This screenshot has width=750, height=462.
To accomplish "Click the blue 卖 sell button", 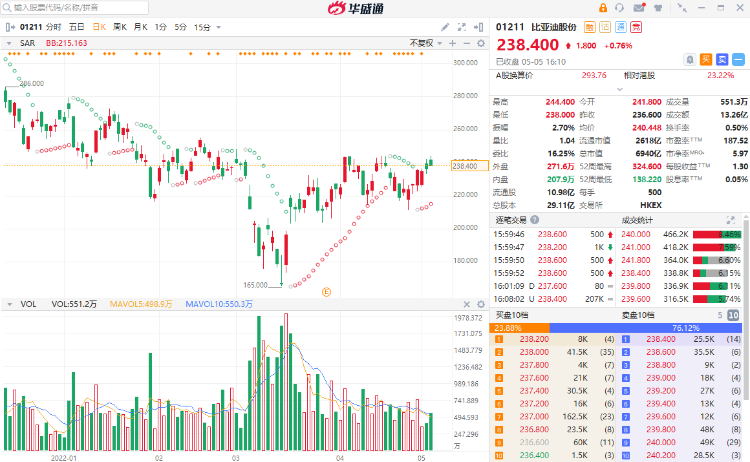I will [x=722, y=59].
